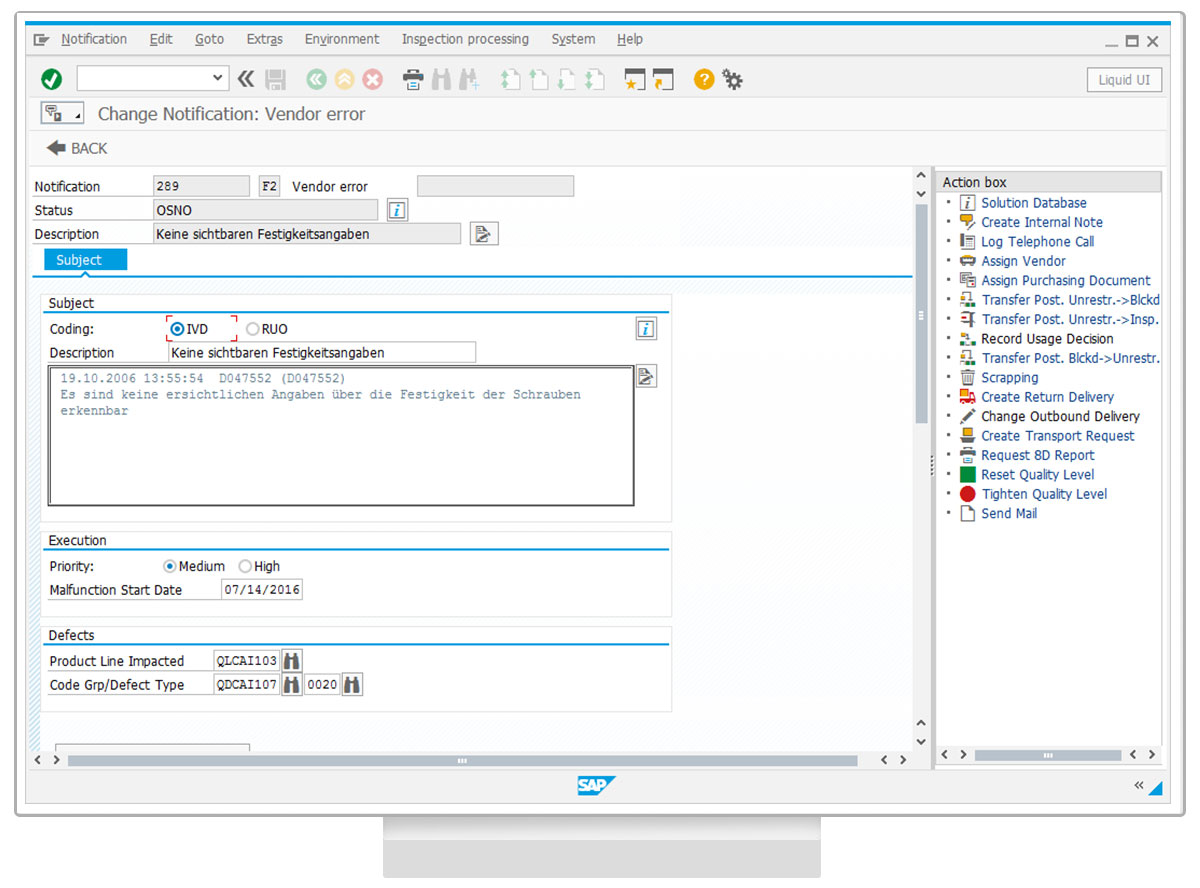Click the Malfunction Start Date field
The width and height of the screenshot is (1200, 888).
tap(261, 590)
